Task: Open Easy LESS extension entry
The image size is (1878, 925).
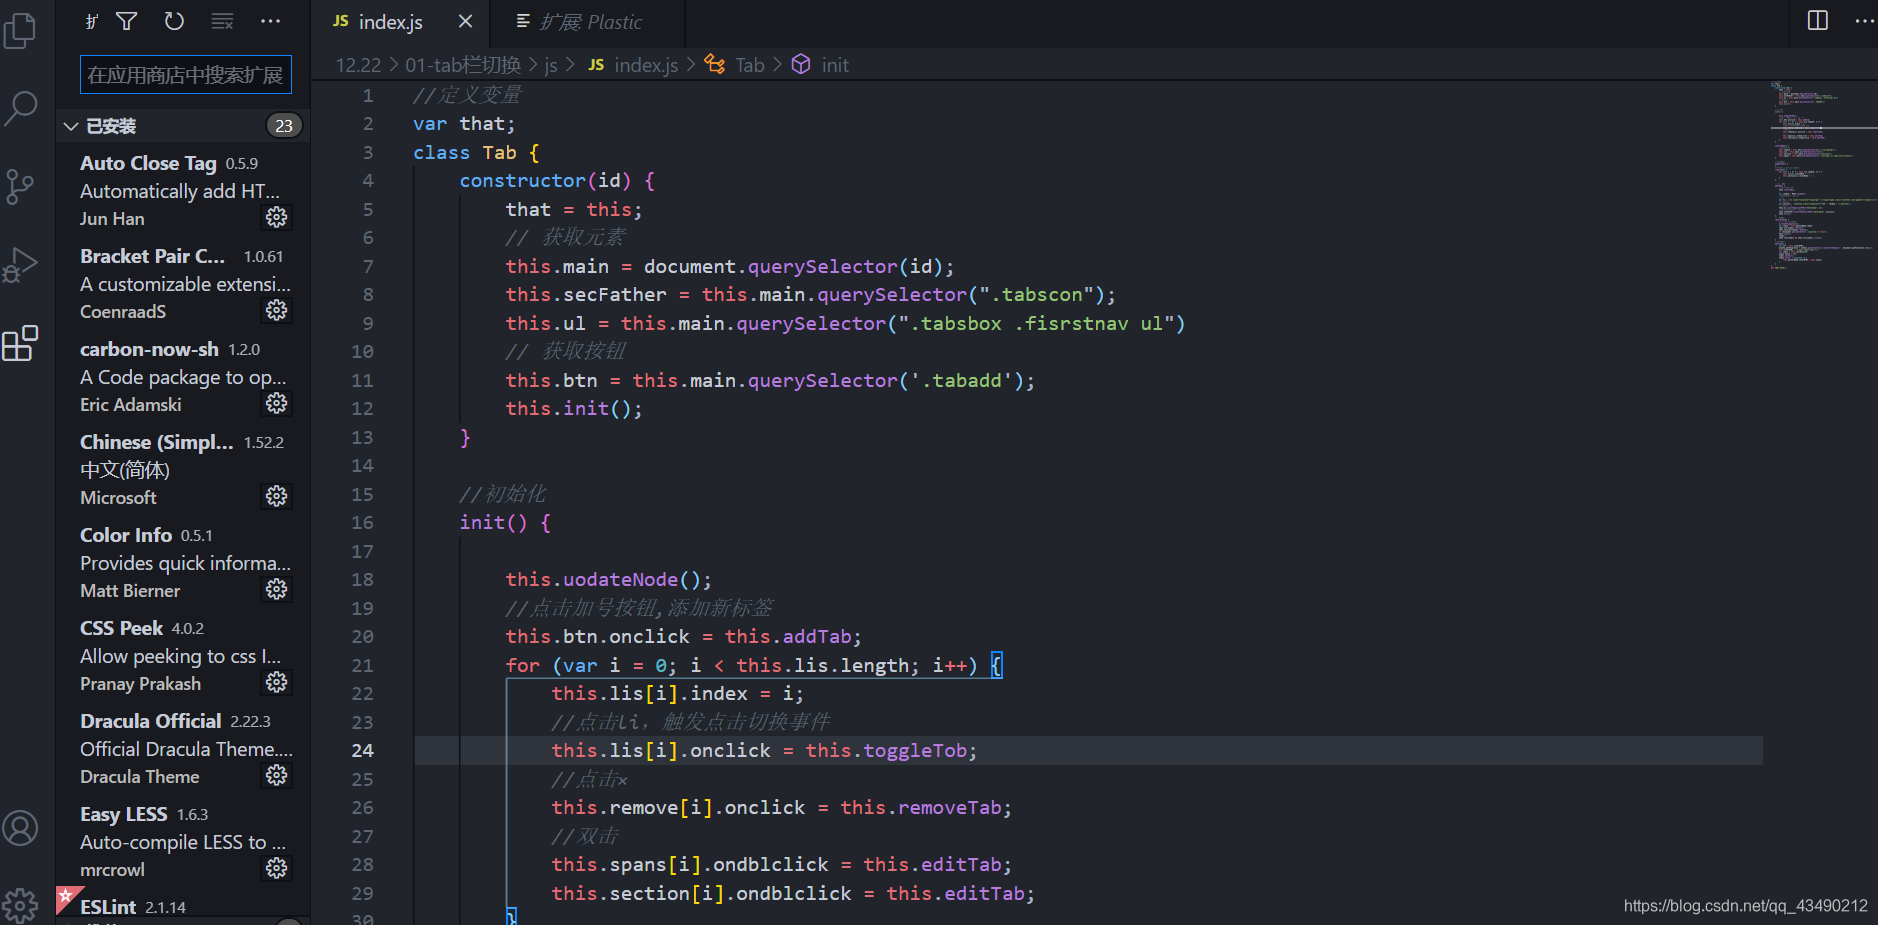Action: point(184,841)
